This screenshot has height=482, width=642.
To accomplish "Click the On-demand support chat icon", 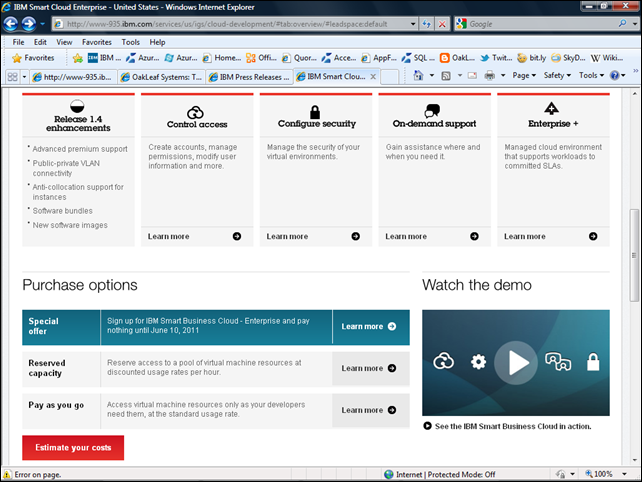I will pyautogui.click(x=432, y=111).
